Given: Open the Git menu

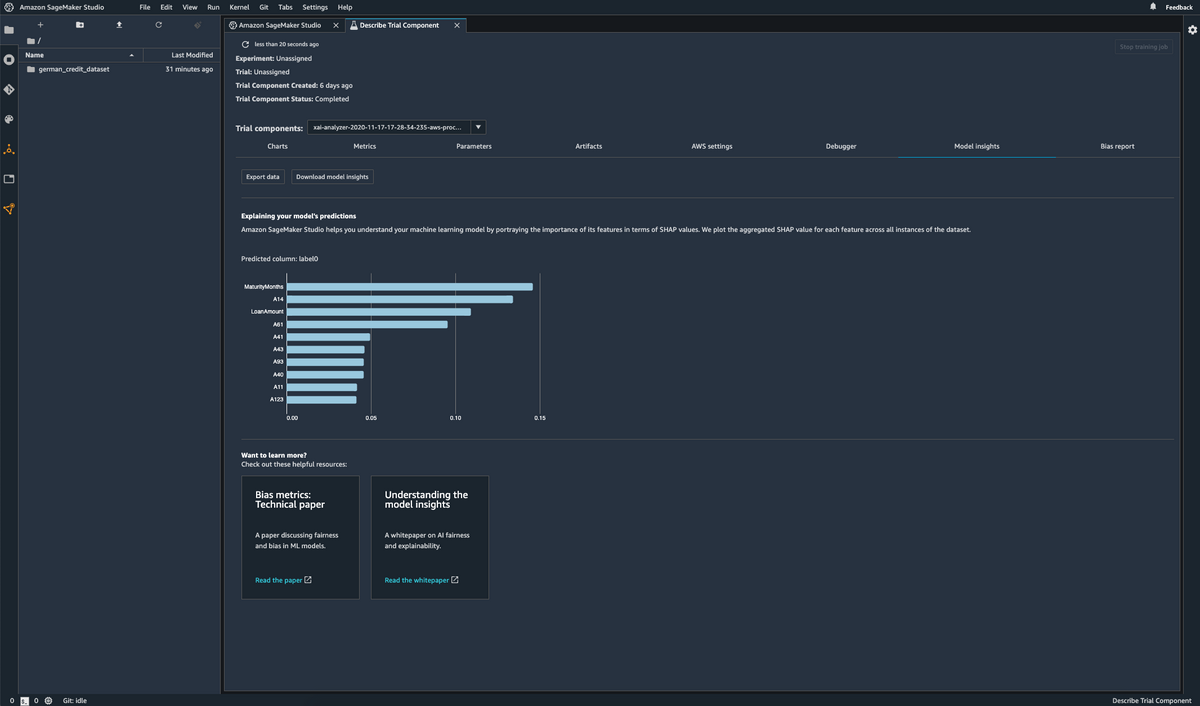Looking at the screenshot, I should tap(264, 7).
